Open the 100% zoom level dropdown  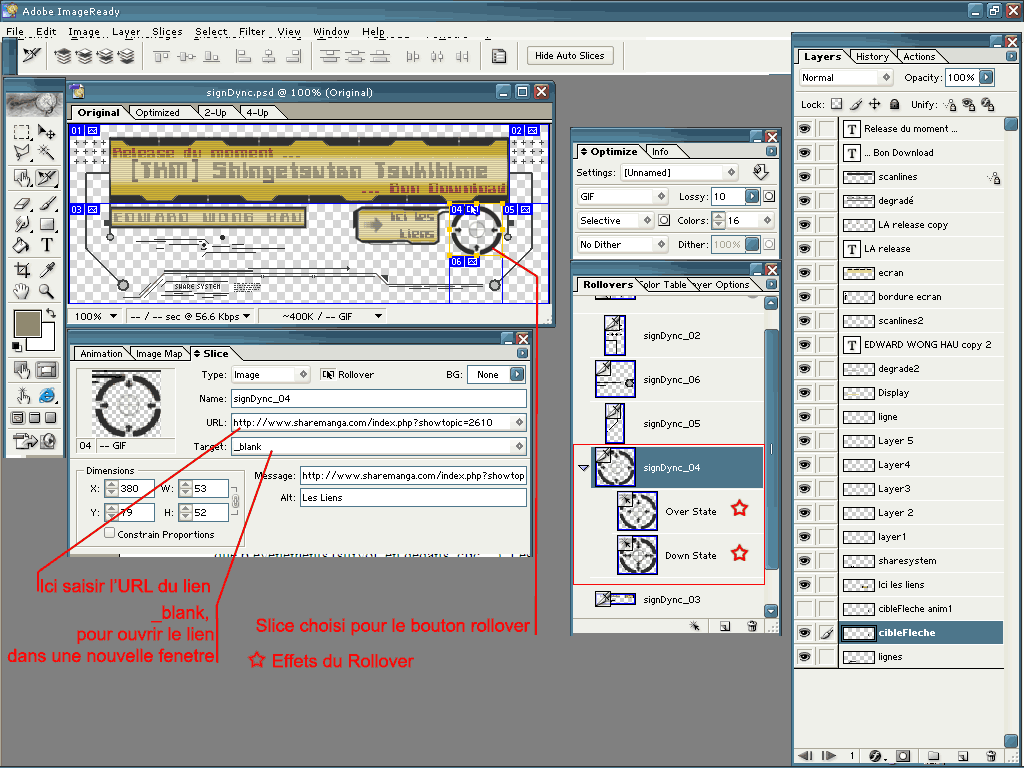[x=95, y=317]
